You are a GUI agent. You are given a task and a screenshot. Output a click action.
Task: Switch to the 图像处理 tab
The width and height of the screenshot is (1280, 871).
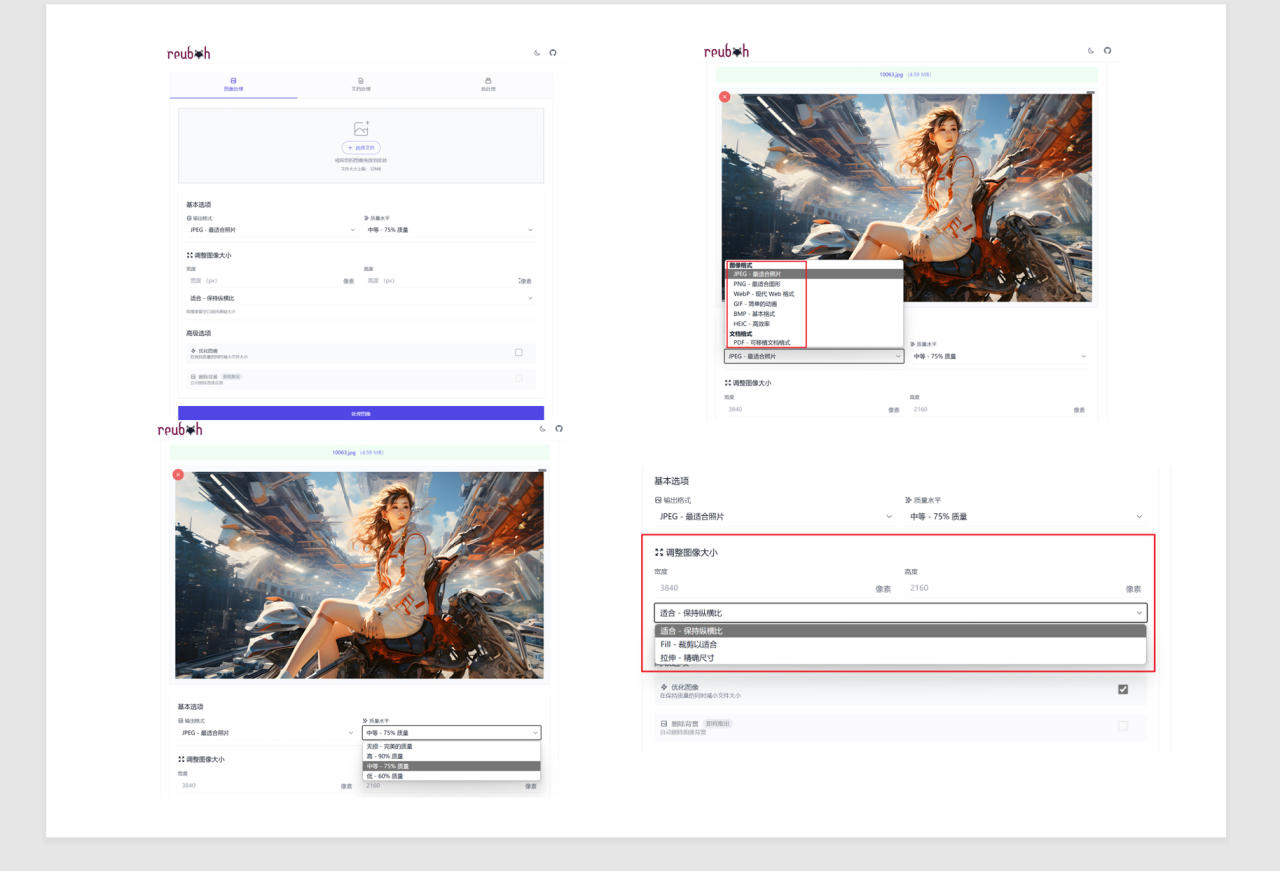coord(233,84)
